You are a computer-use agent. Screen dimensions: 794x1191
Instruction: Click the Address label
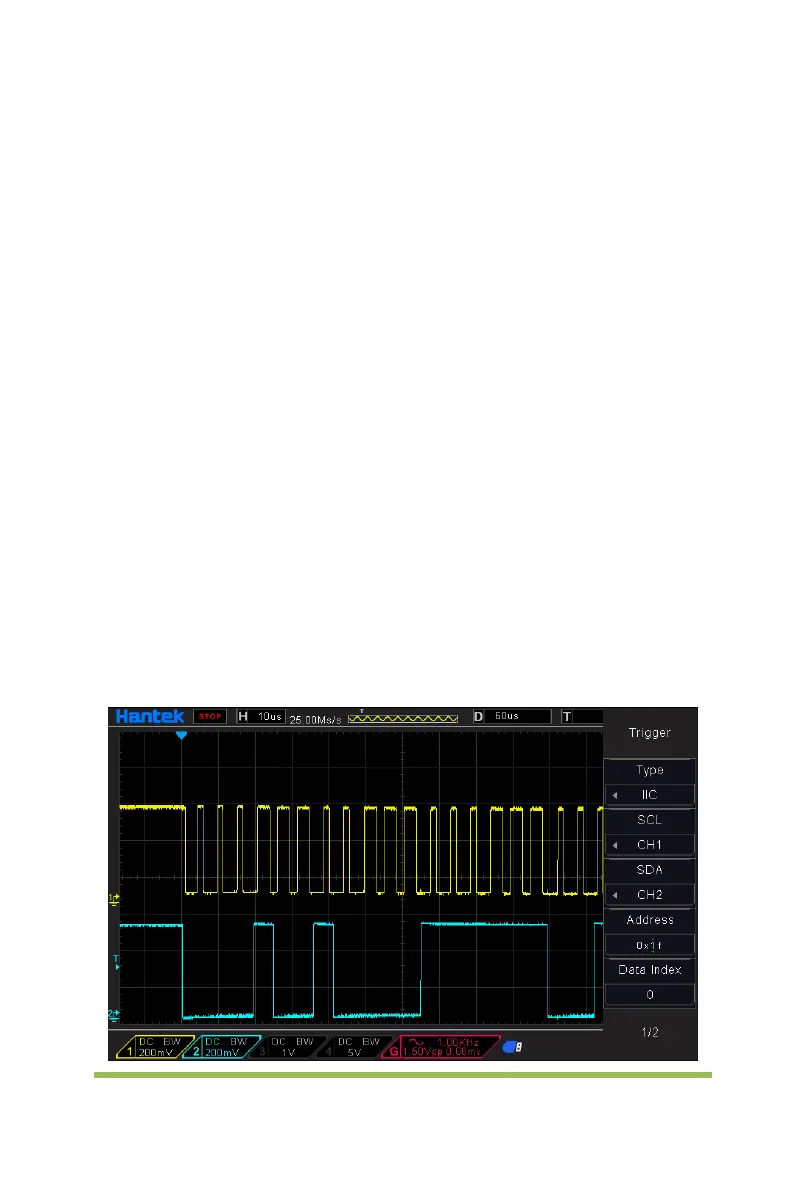pos(650,920)
